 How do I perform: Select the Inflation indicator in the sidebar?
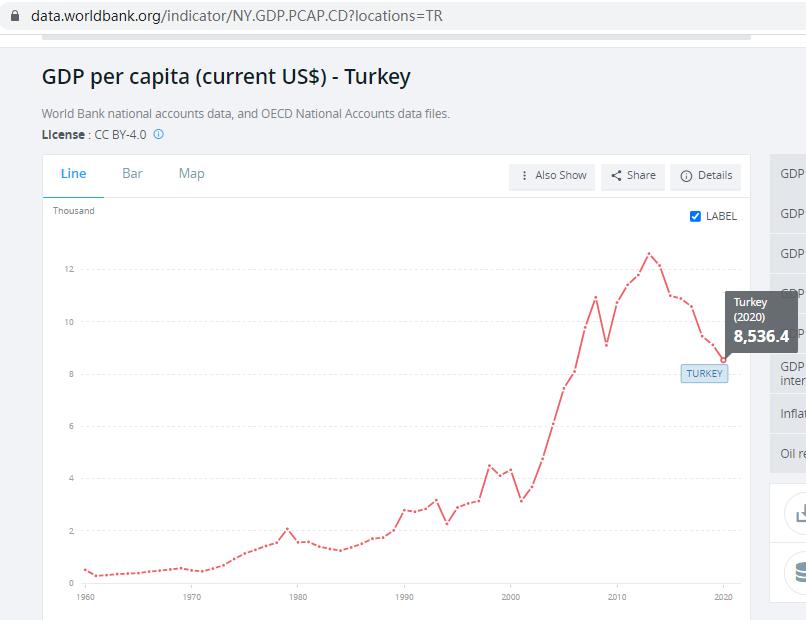(792, 414)
